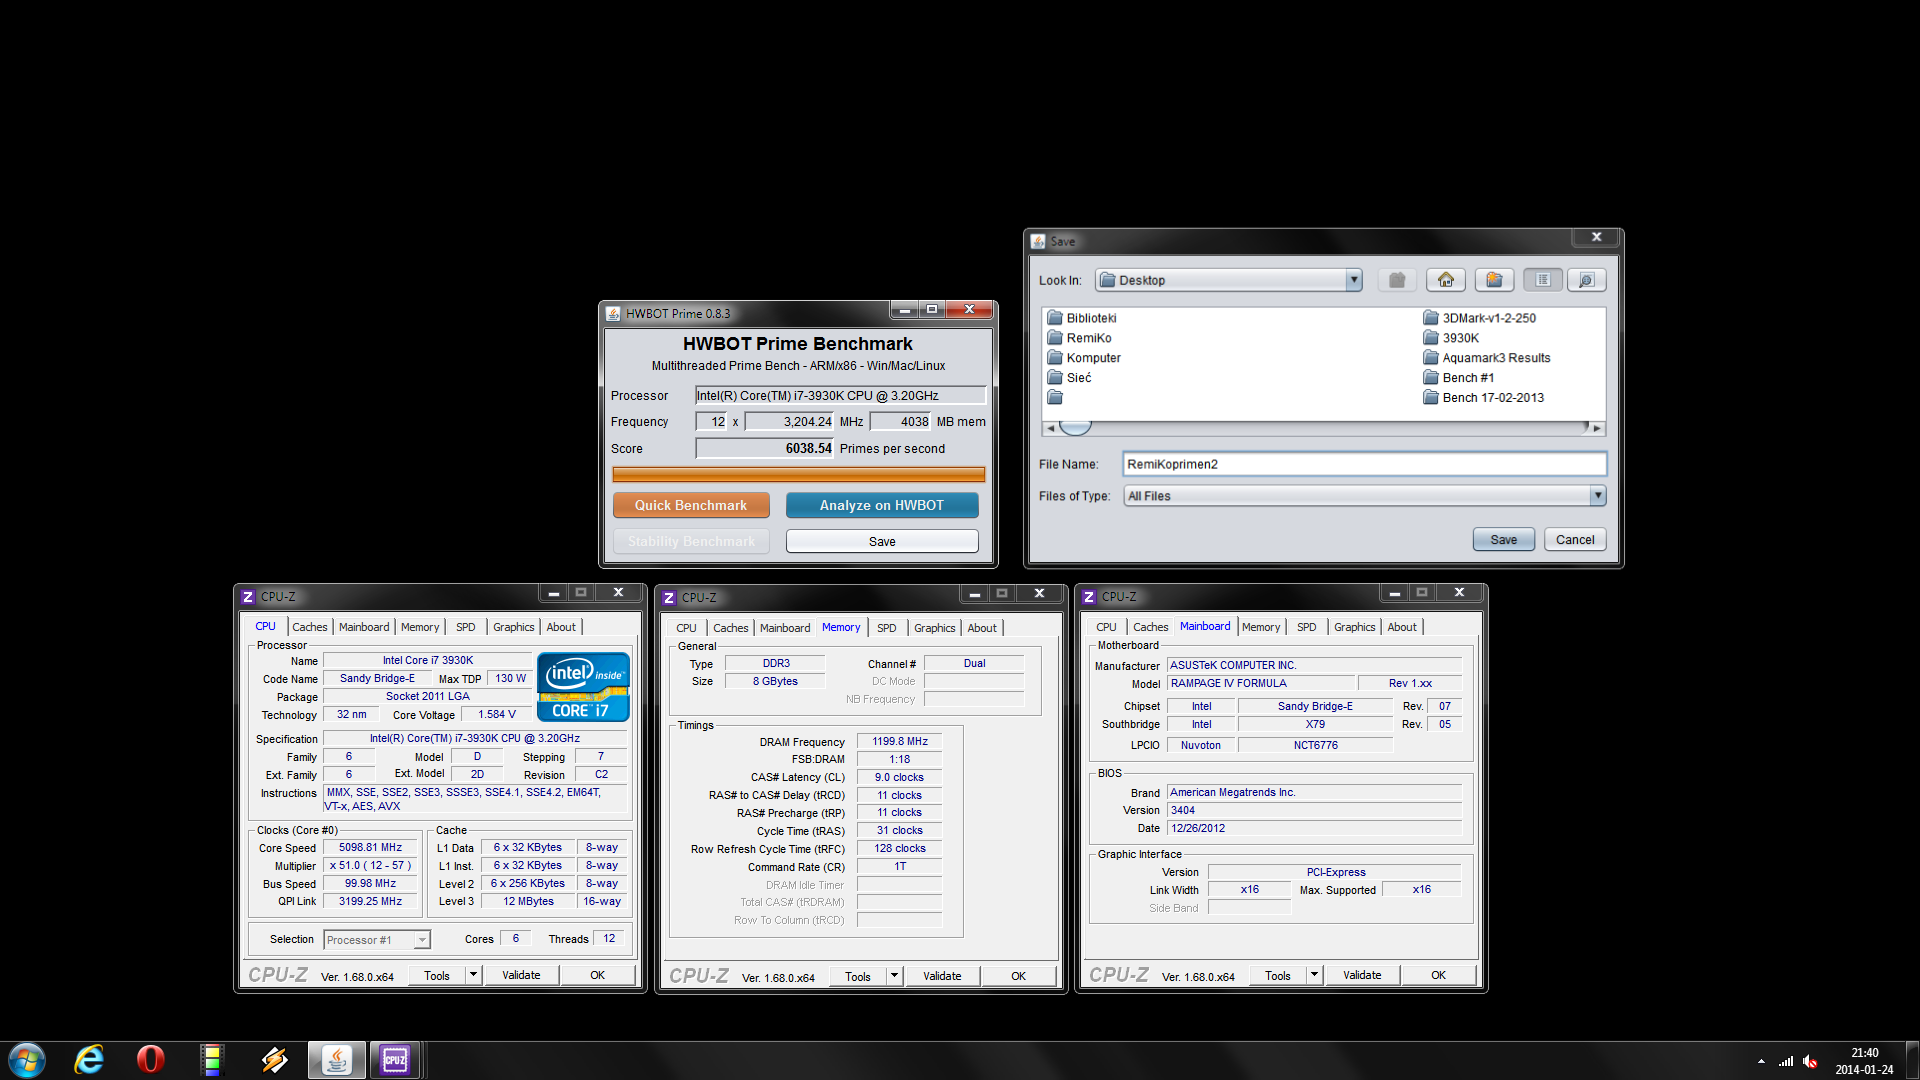Select the Biblioteki folder
This screenshot has width=1920, height=1080.
(x=1082, y=318)
